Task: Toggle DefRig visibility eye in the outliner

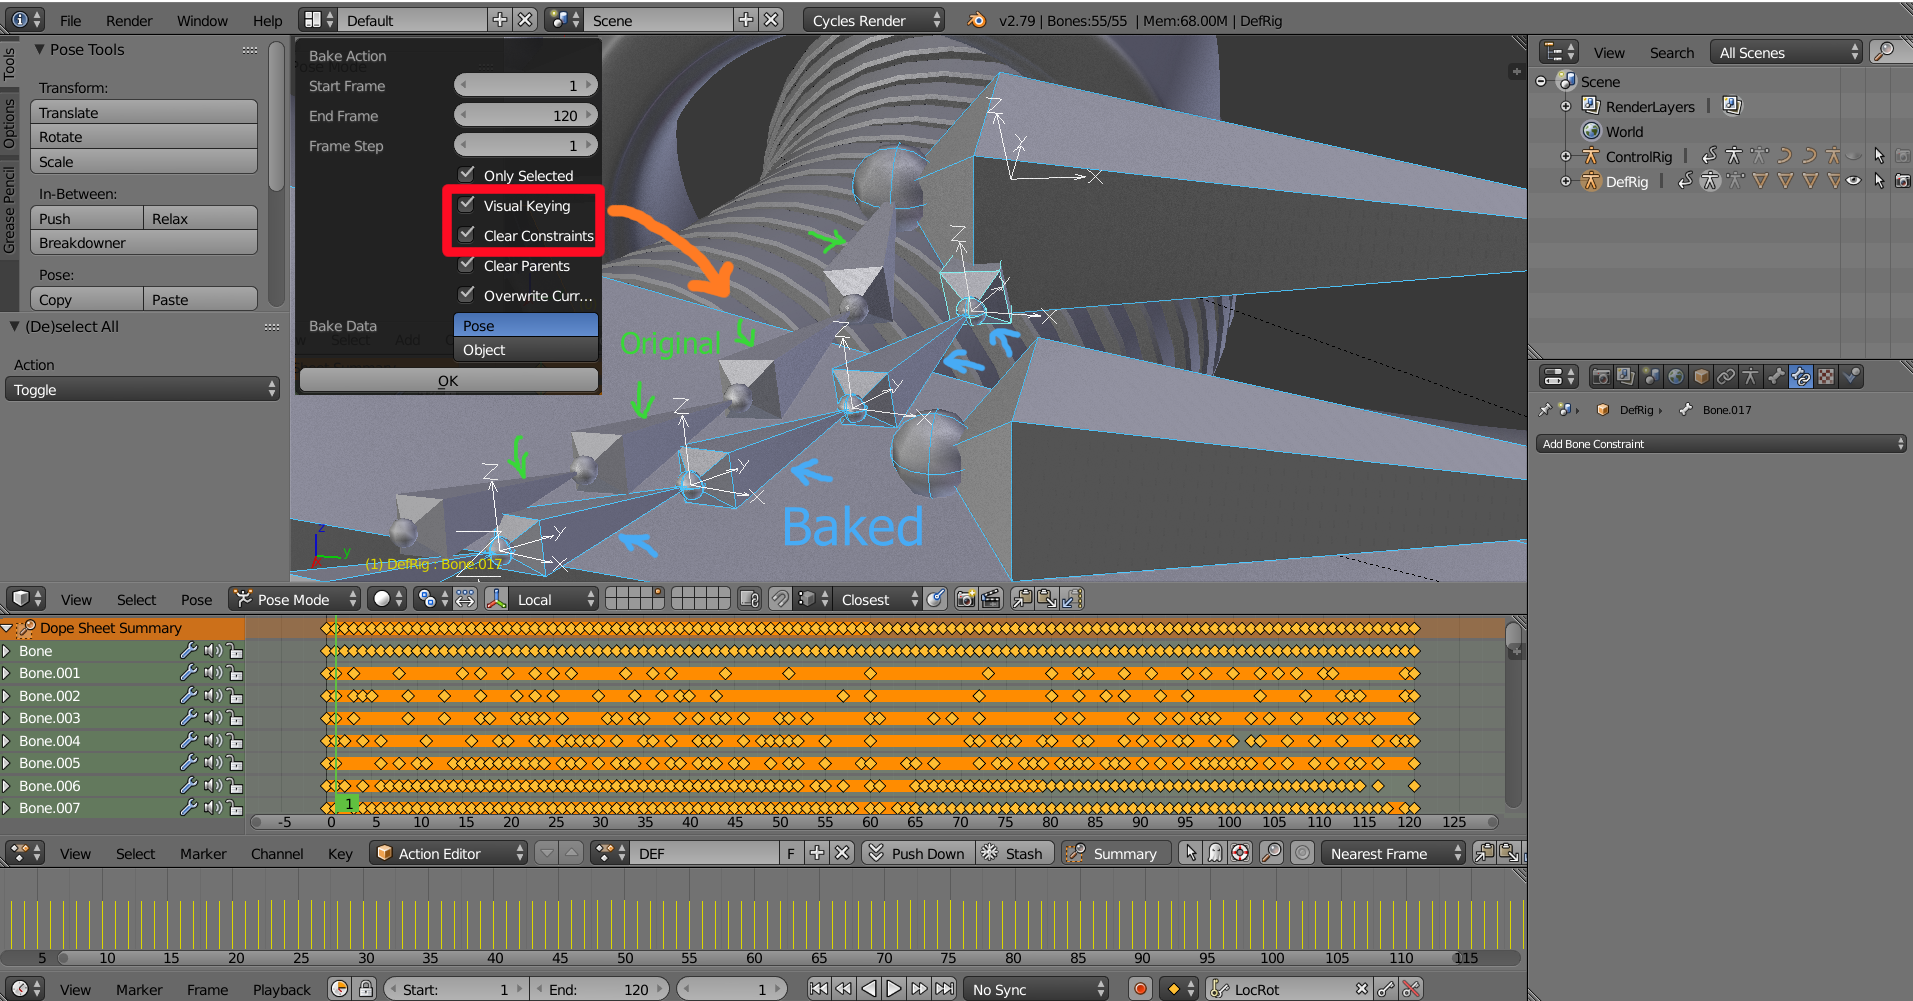Action: click(1854, 181)
